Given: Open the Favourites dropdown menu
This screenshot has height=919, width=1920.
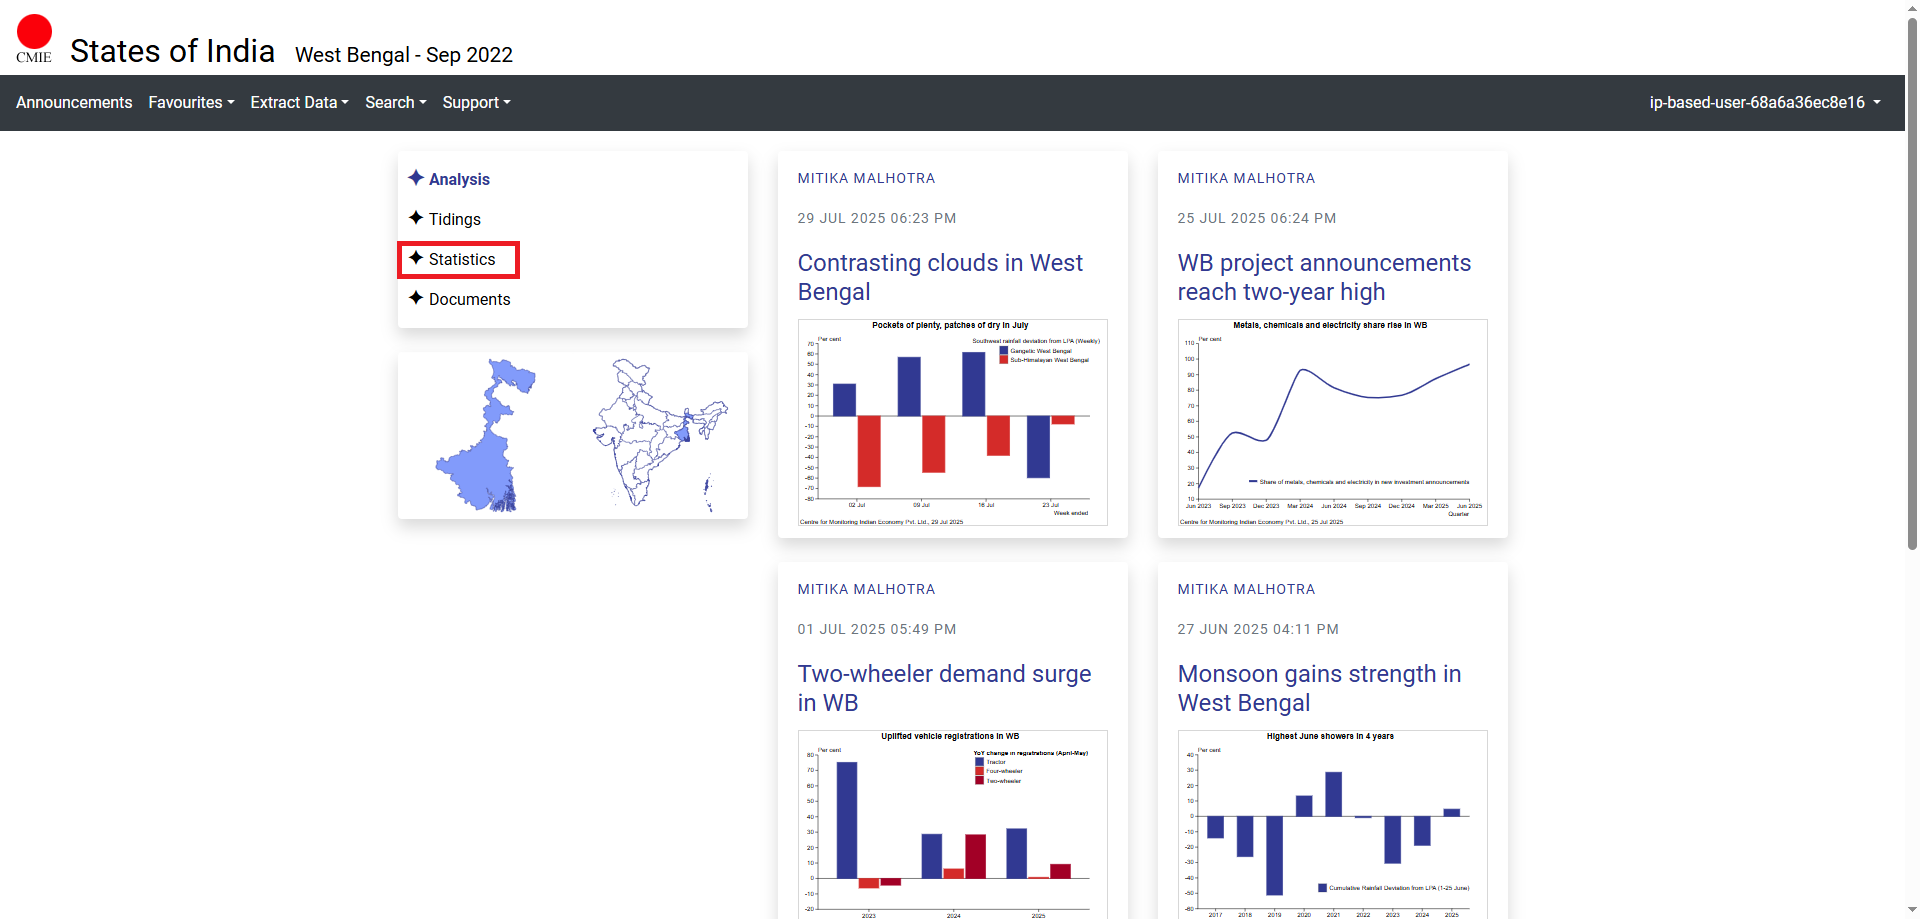Looking at the screenshot, I should coord(191,103).
